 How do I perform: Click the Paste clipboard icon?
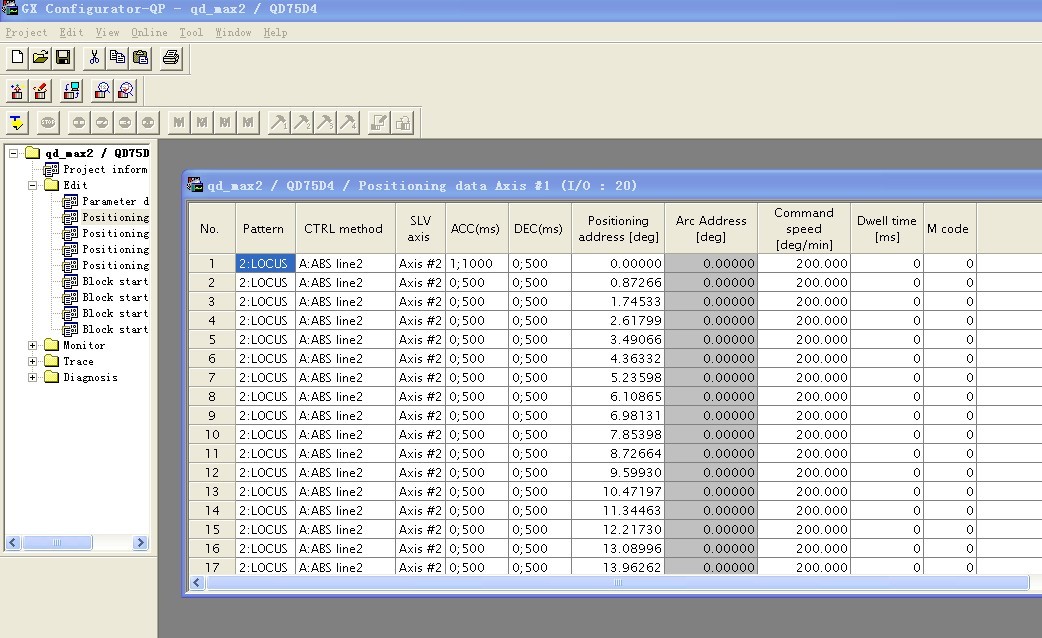(140, 58)
